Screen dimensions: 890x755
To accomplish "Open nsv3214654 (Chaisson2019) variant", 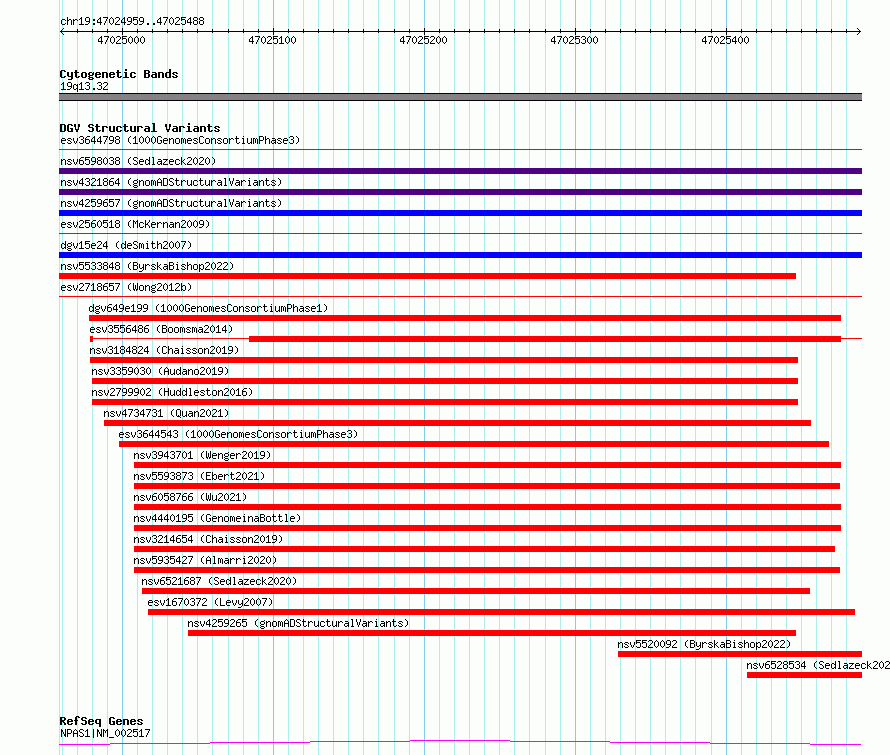I will click(208, 539).
